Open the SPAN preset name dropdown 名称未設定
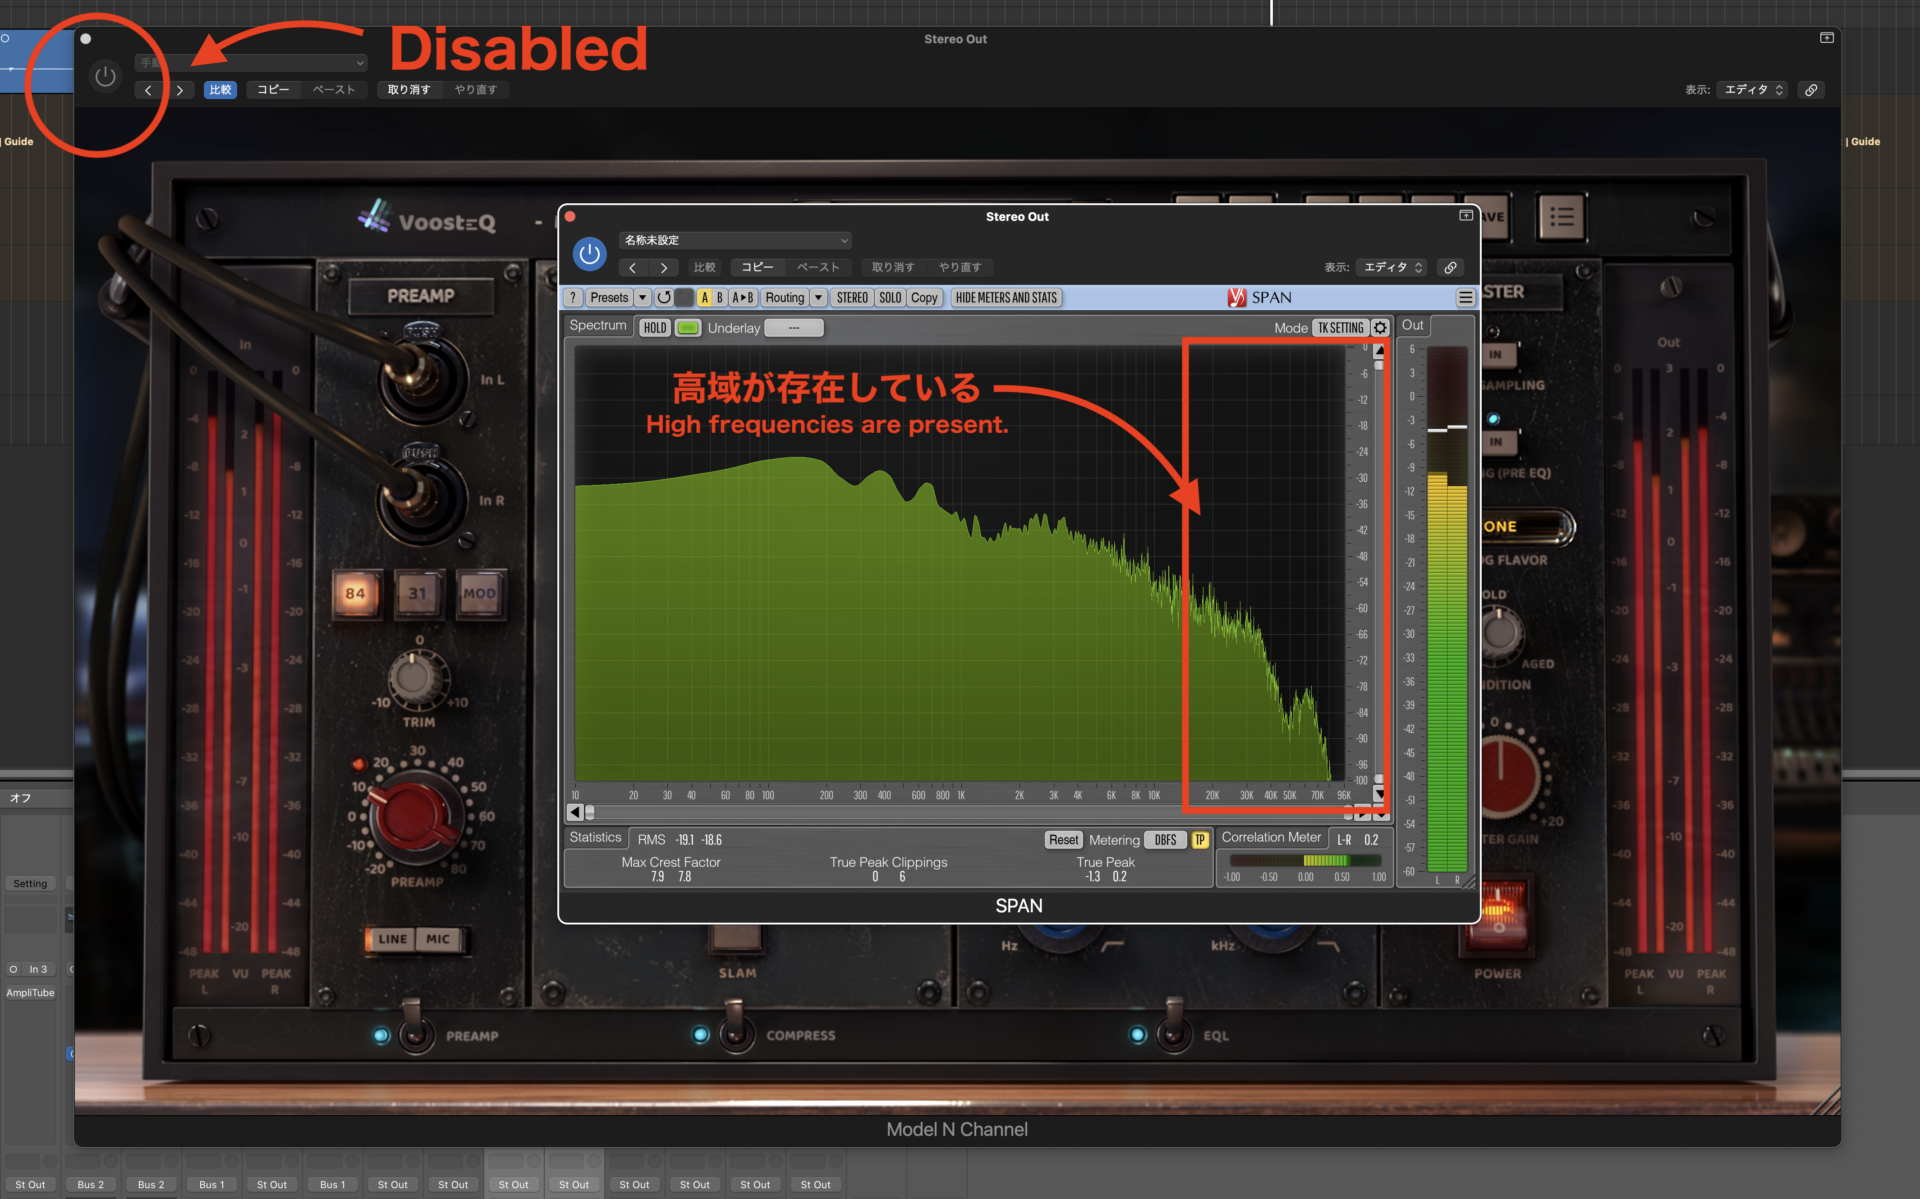The image size is (1920, 1199). pyautogui.click(x=736, y=240)
